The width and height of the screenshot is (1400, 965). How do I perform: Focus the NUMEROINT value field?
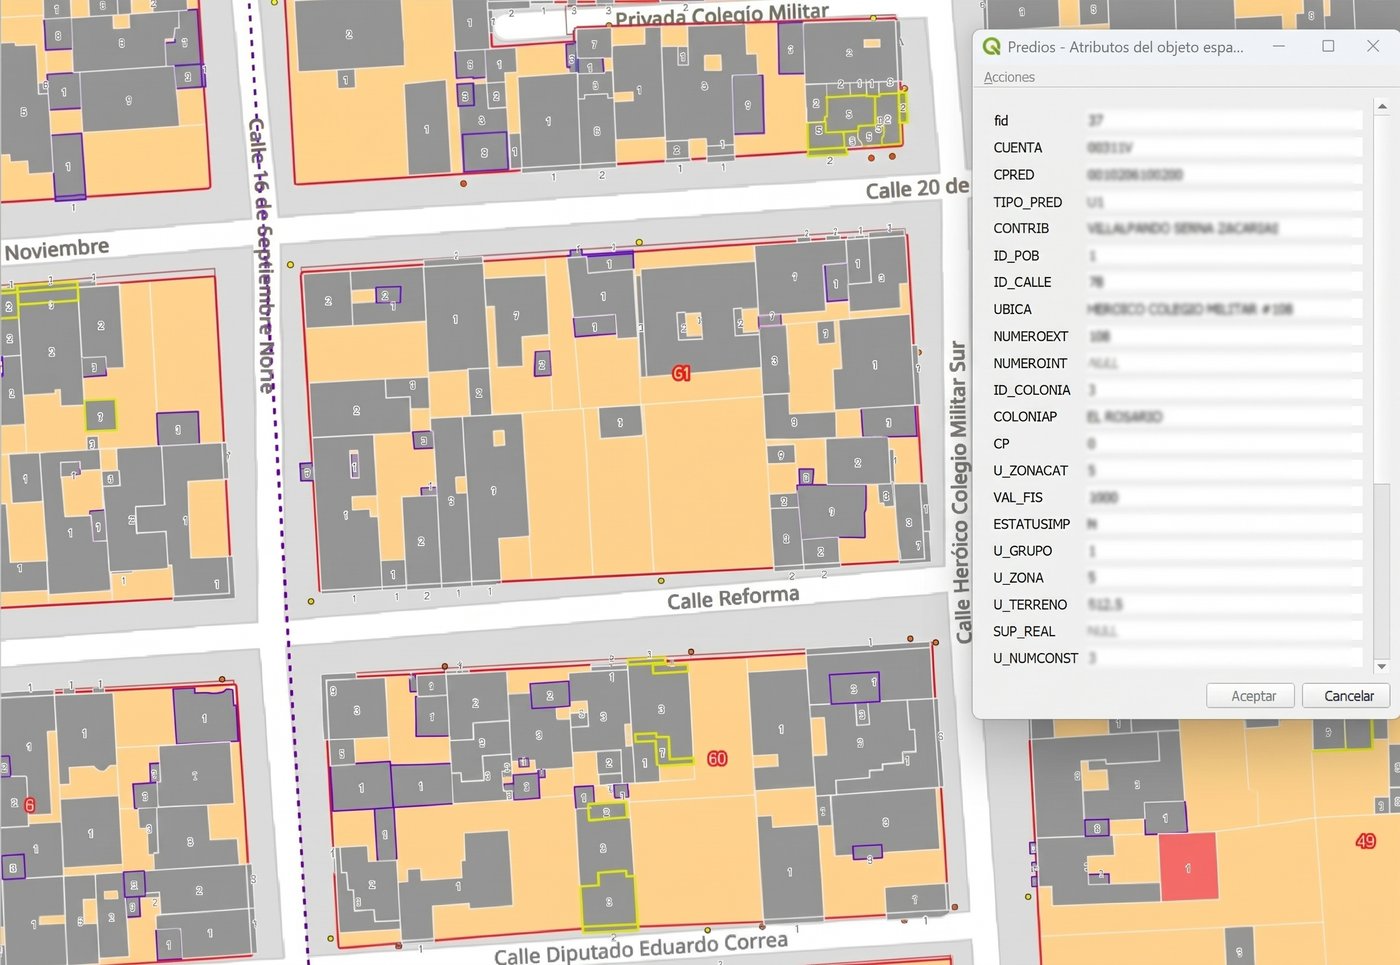(x=1224, y=363)
